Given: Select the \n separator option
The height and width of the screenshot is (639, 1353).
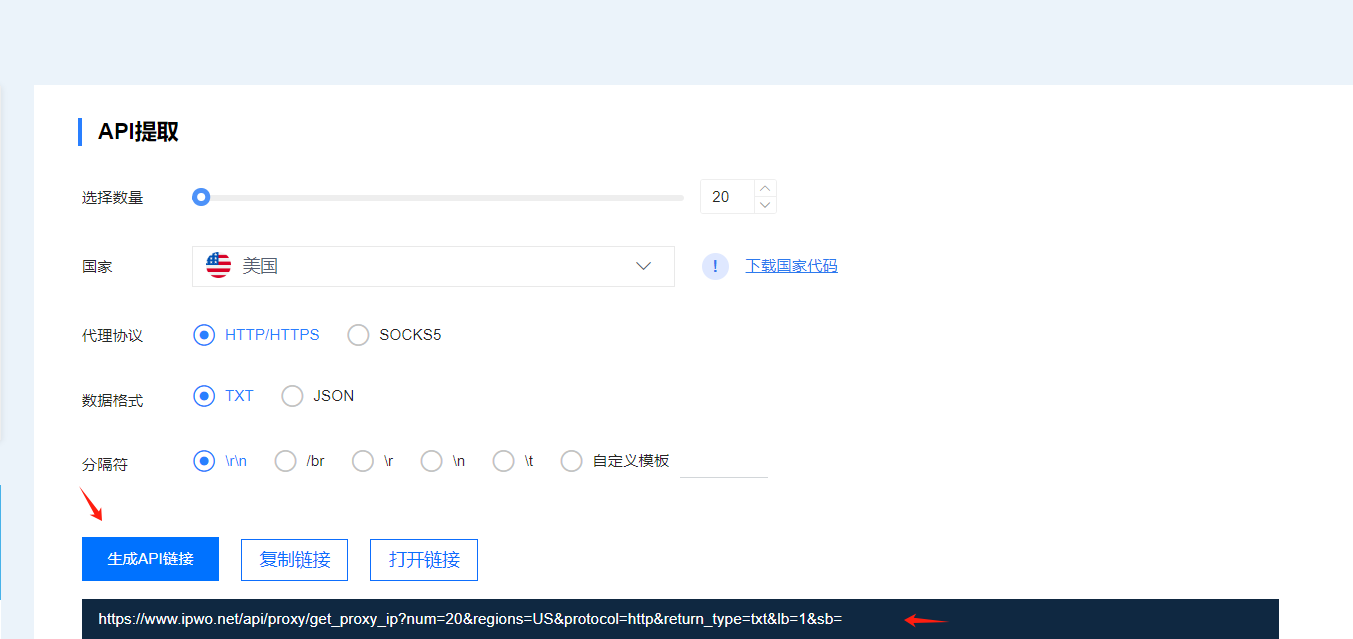Looking at the screenshot, I should point(431,461).
